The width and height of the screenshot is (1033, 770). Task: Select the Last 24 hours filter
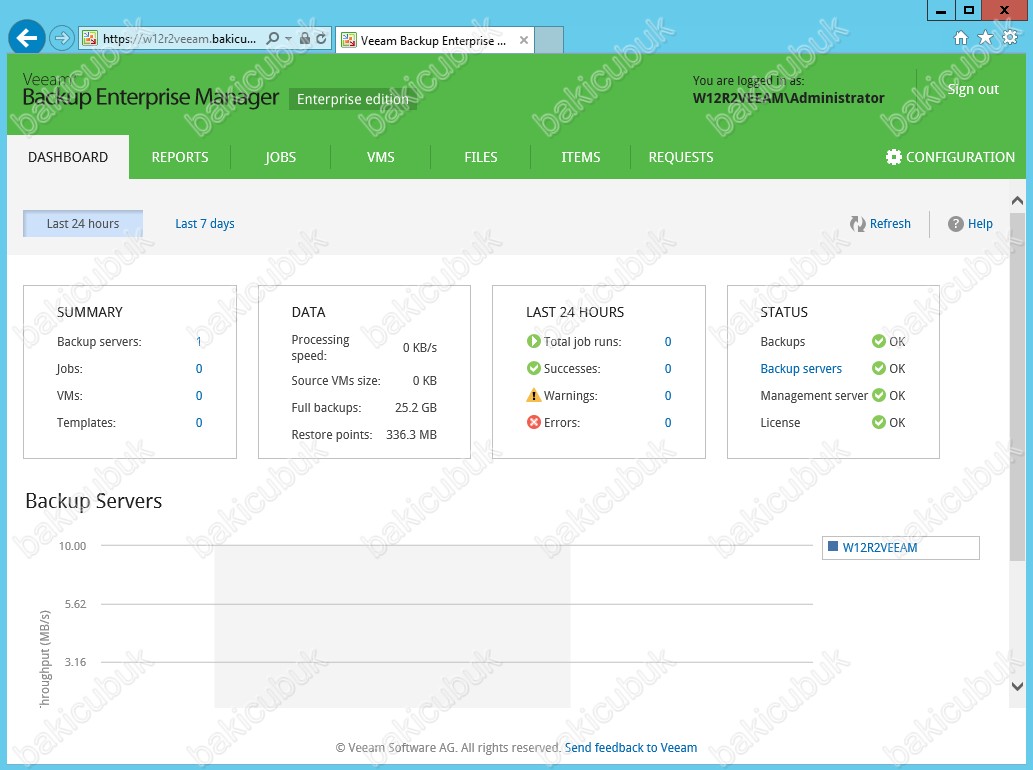point(83,223)
